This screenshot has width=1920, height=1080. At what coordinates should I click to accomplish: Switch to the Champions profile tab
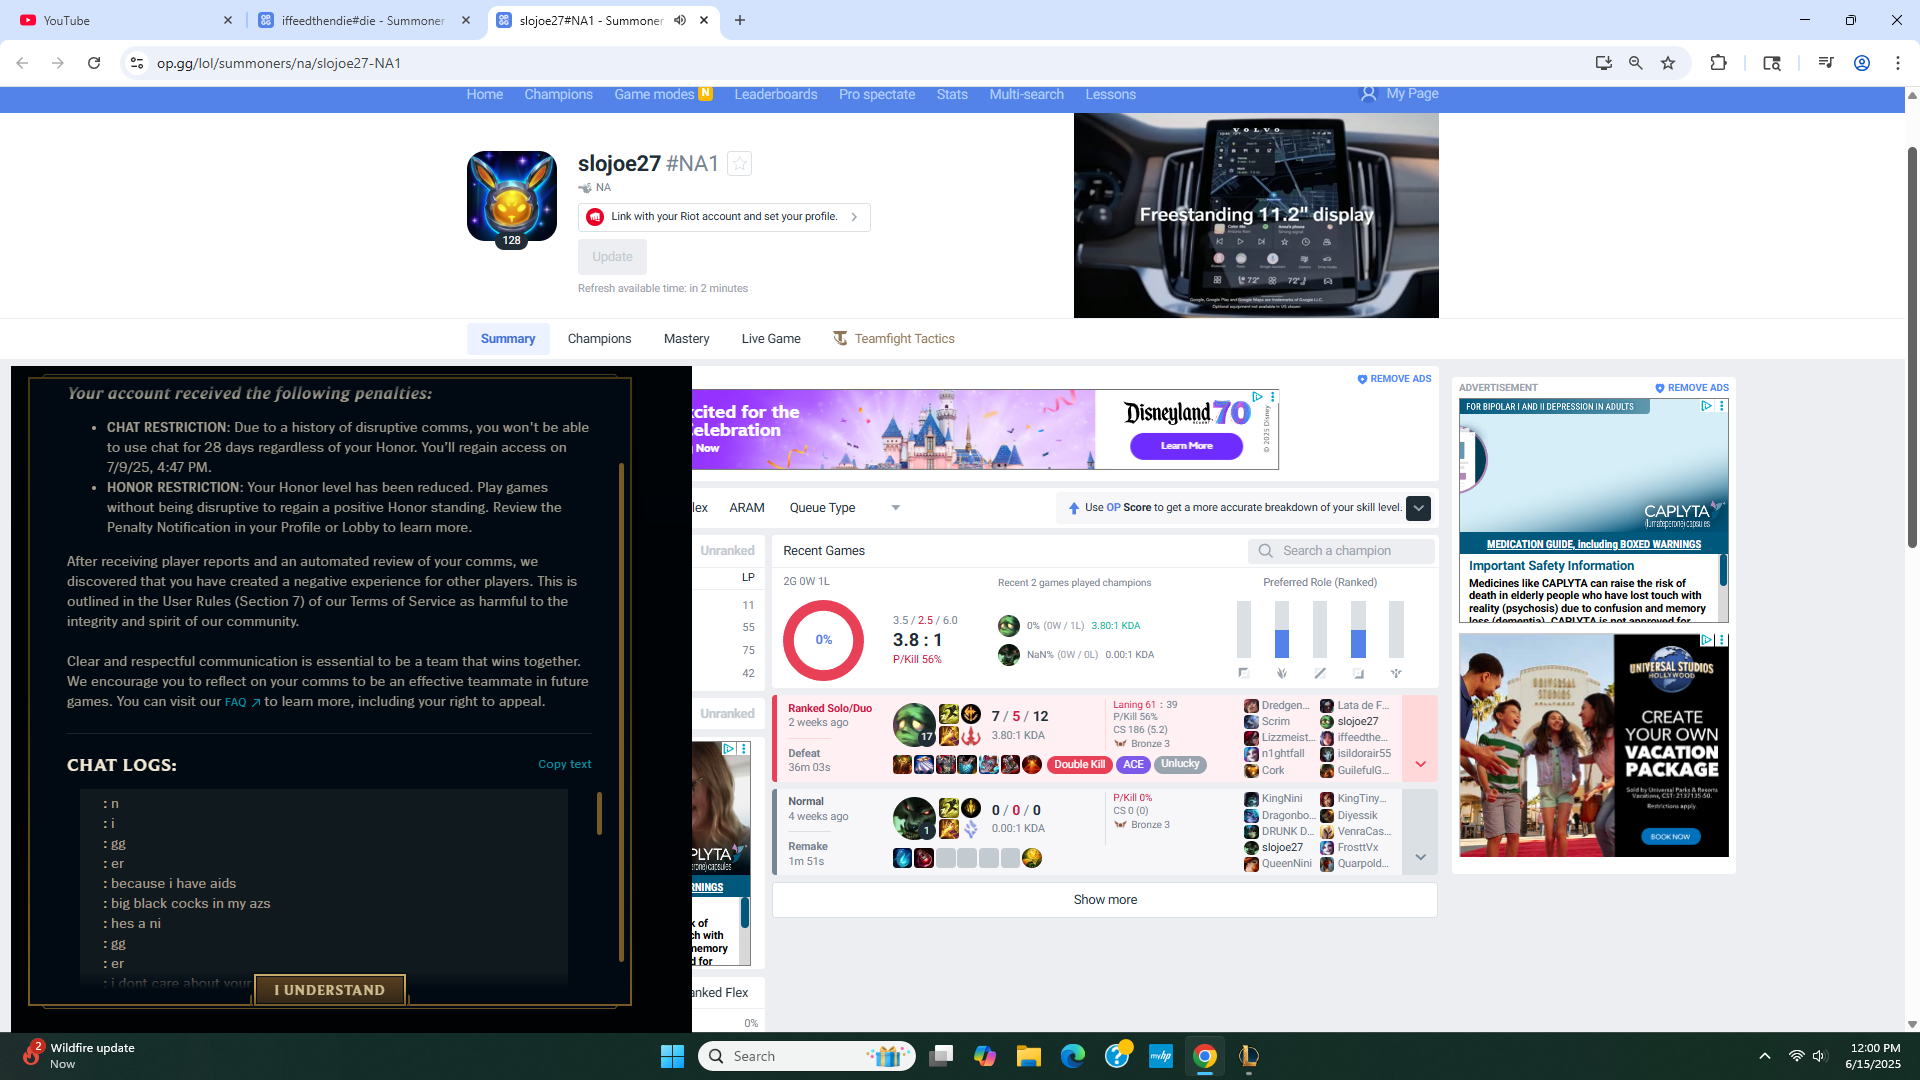pyautogui.click(x=599, y=339)
